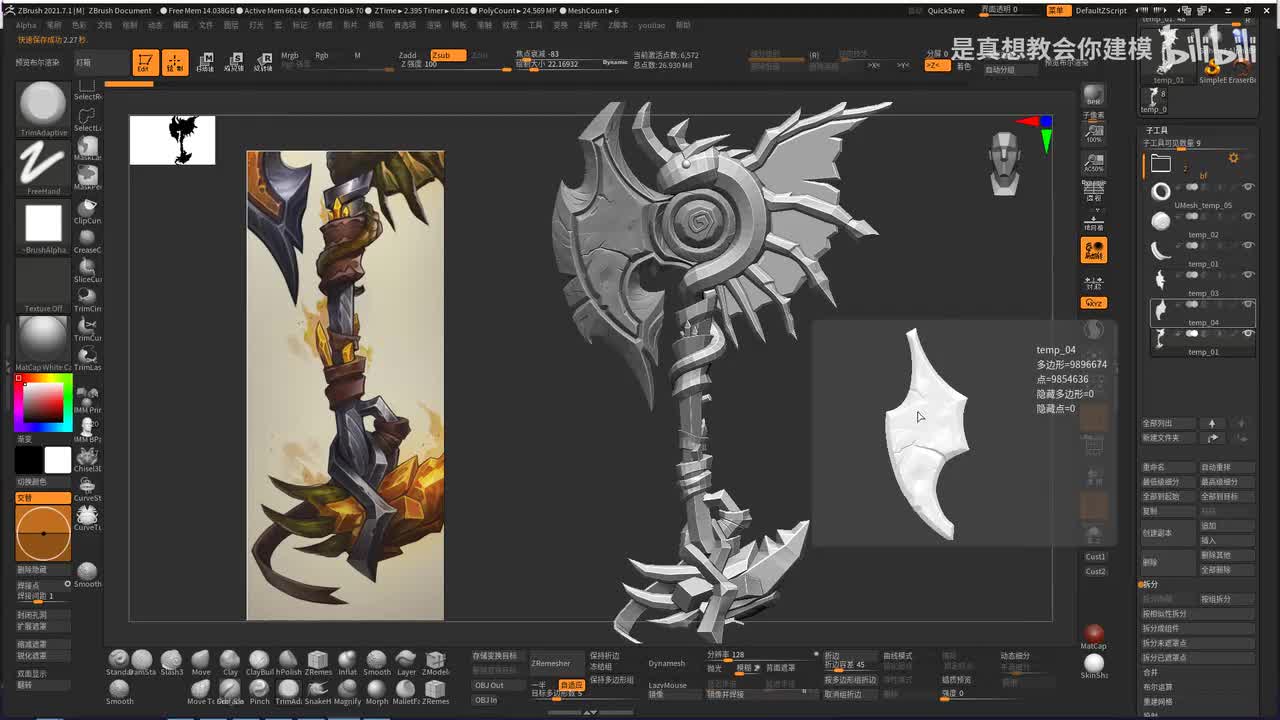Pick the ZModeler brush

click(x=435, y=662)
